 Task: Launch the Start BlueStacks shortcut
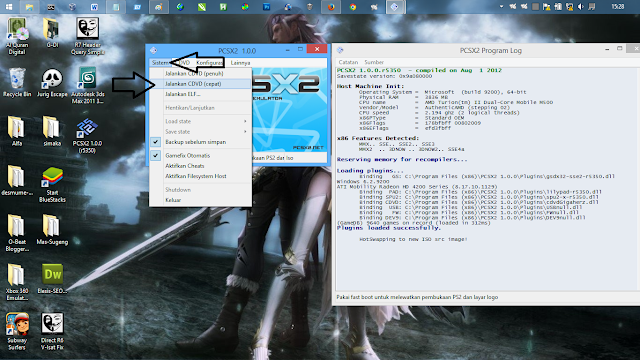(x=52, y=184)
